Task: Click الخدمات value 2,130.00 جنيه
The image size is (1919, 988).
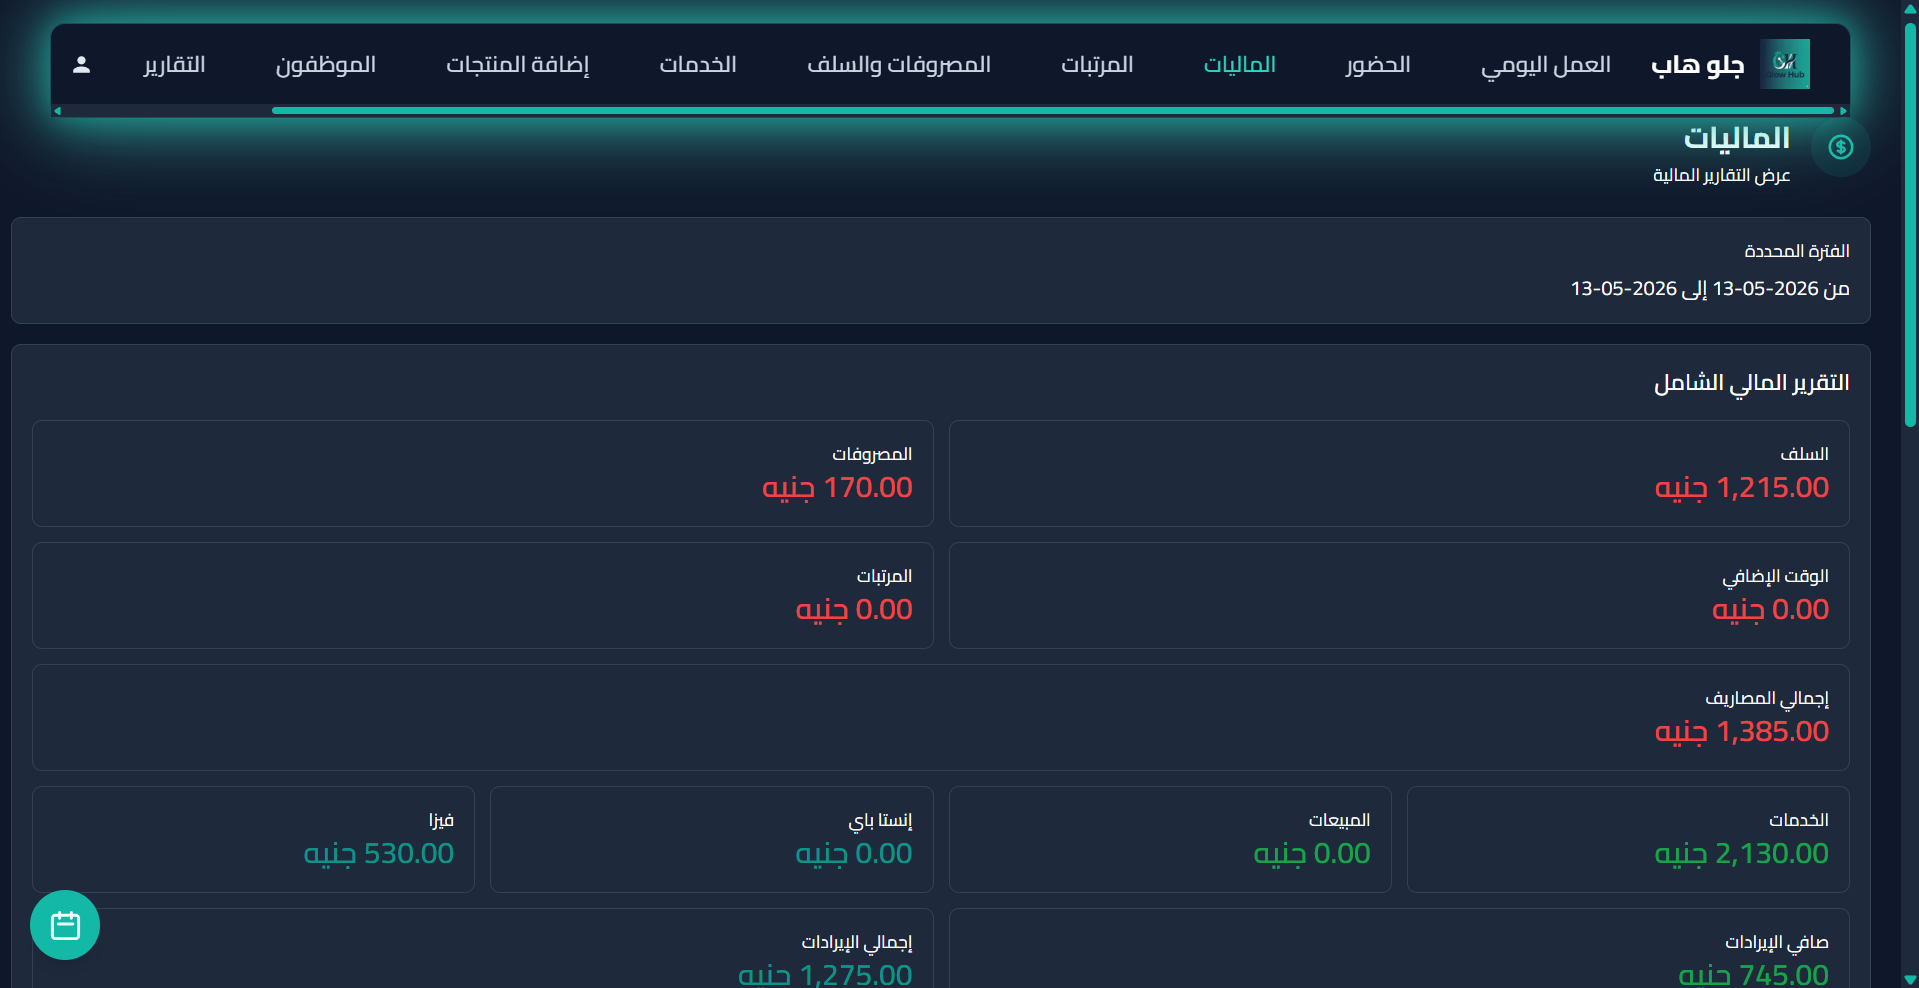Action: pyautogui.click(x=1742, y=854)
